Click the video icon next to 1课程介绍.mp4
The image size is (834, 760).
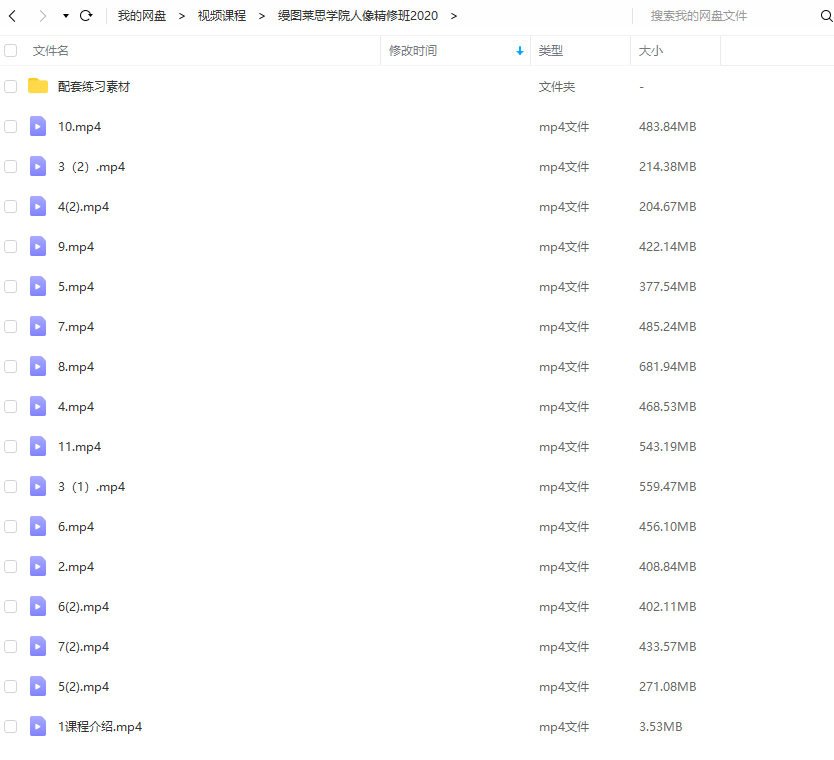tap(37, 726)
